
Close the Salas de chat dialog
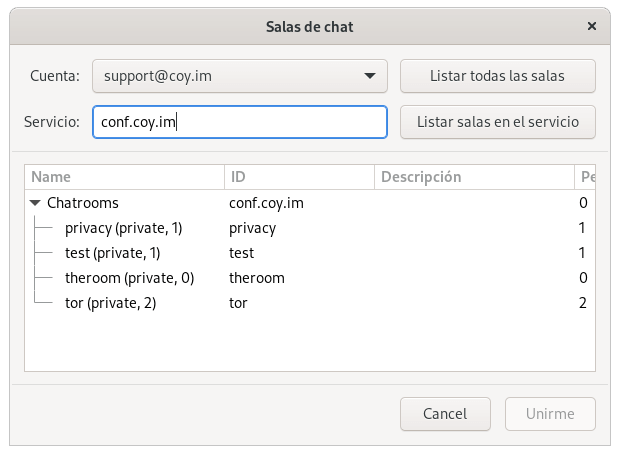pyautogui.click(x=593, y=26)
